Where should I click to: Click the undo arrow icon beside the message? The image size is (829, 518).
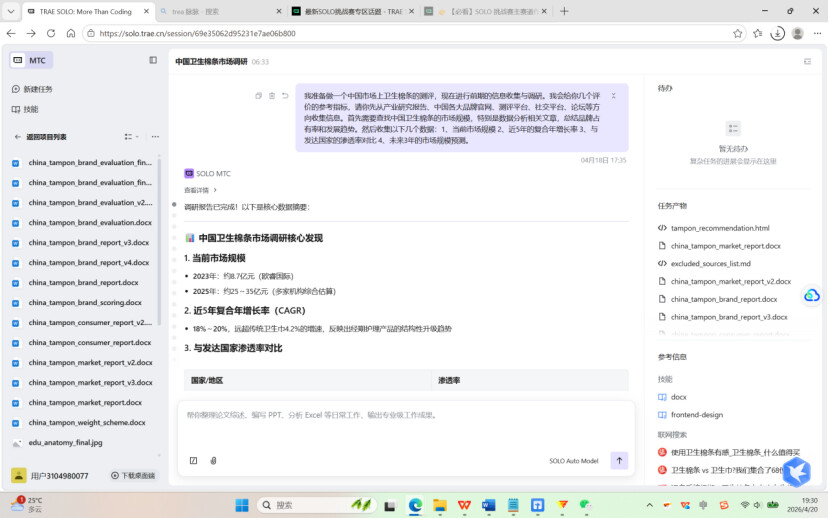[x=285, y=96]
